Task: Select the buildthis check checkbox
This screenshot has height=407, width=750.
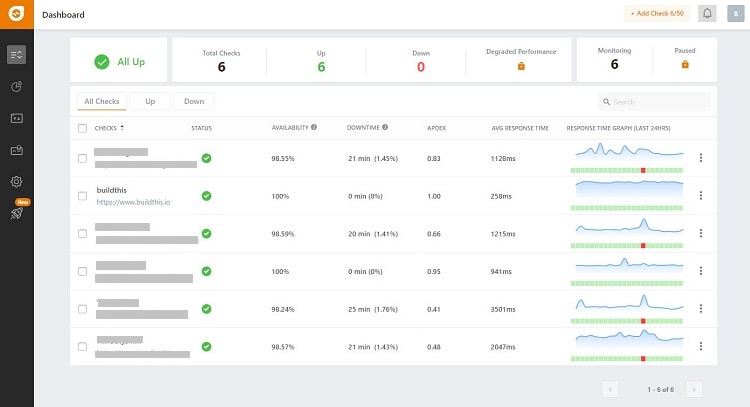Action: pos(82,196)
